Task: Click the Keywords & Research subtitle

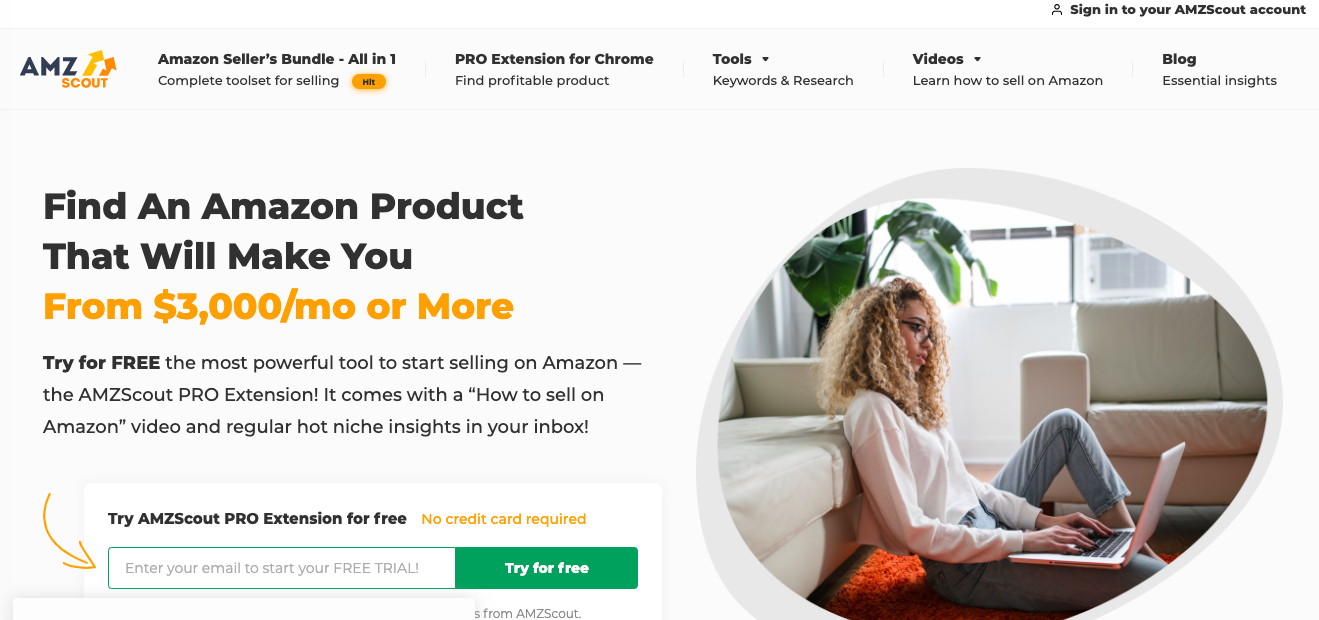Action: click(783, 81)
